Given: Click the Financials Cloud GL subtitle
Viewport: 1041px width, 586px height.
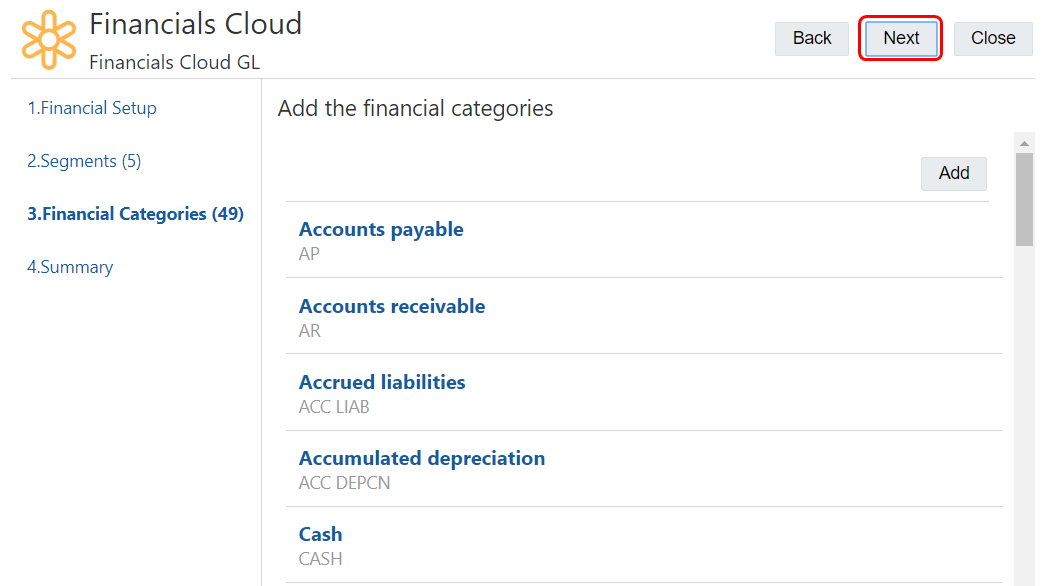Looking at the screenshot, I should coord(174,62).
